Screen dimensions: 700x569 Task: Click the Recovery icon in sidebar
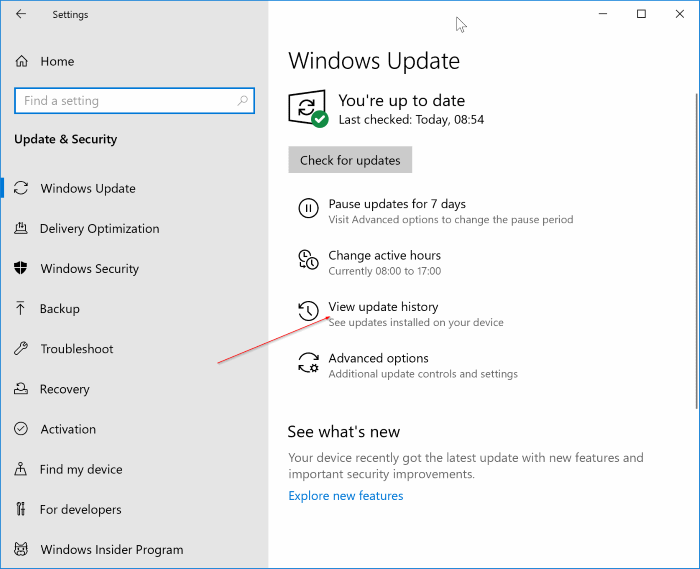(x=21, y=389)
